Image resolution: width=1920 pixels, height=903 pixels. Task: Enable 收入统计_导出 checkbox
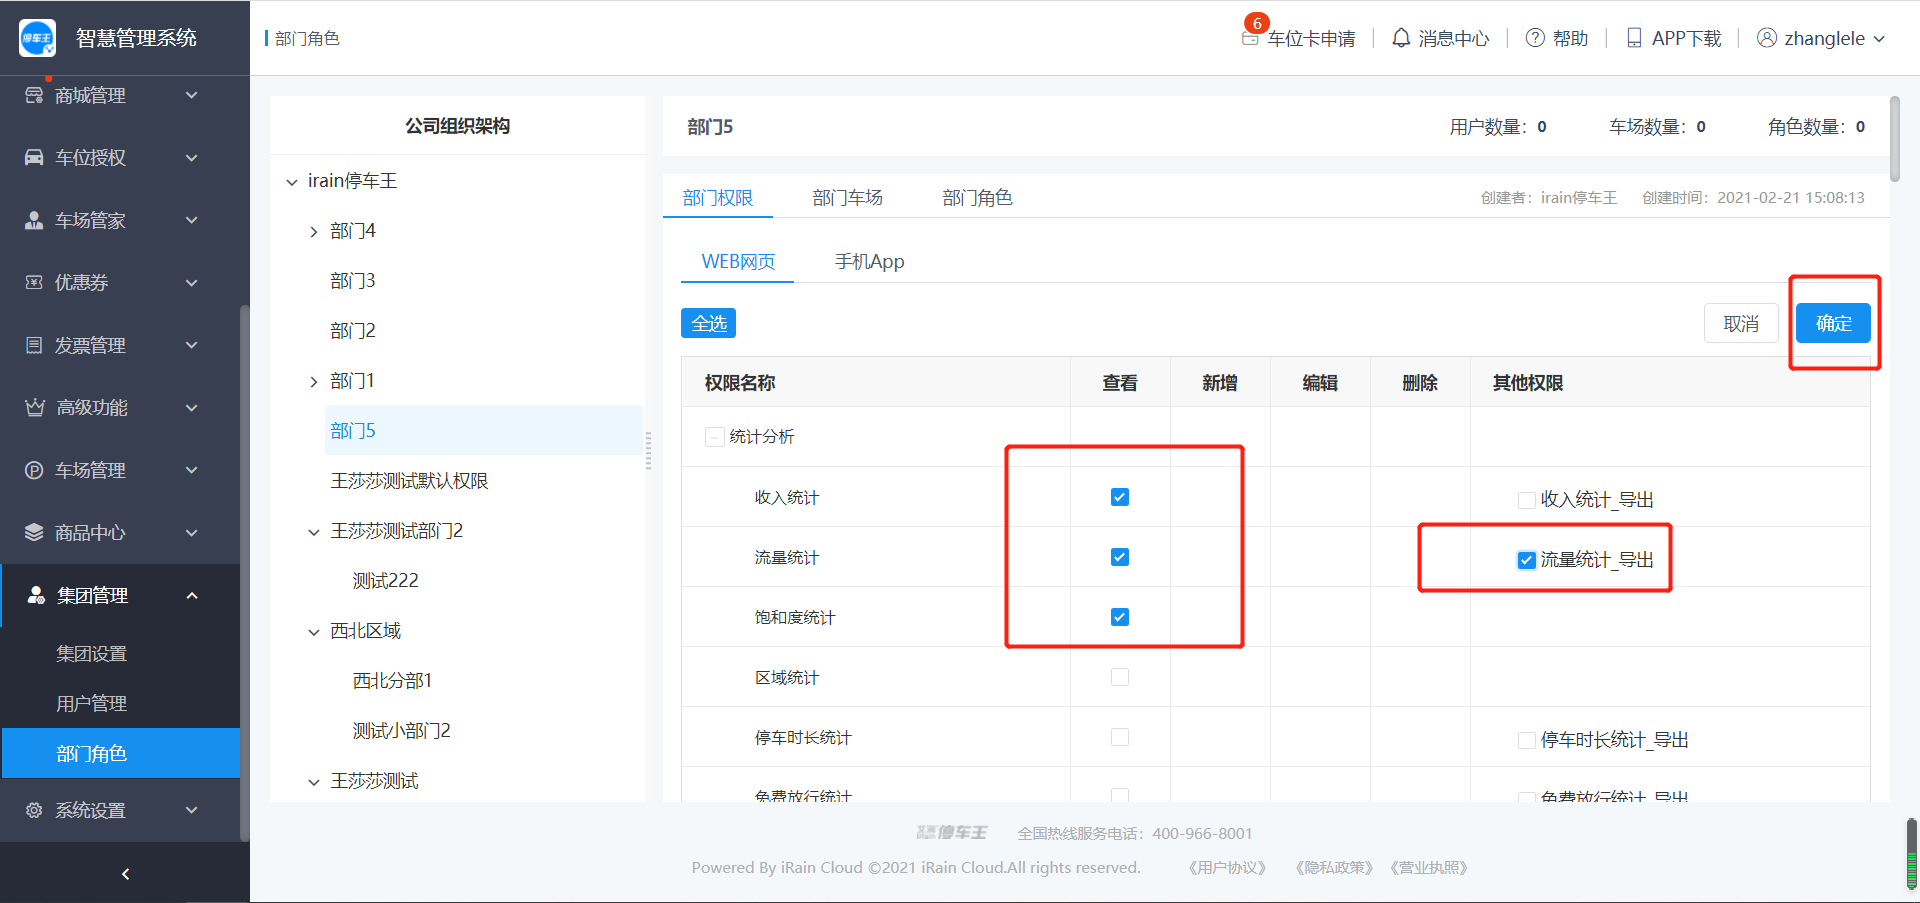(x=1527, y=500)
